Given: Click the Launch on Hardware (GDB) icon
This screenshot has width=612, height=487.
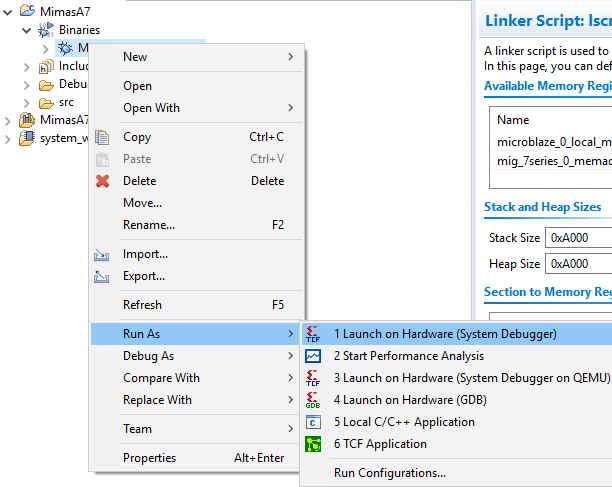Looking at the screenshot, I should [x=313, y=400].
